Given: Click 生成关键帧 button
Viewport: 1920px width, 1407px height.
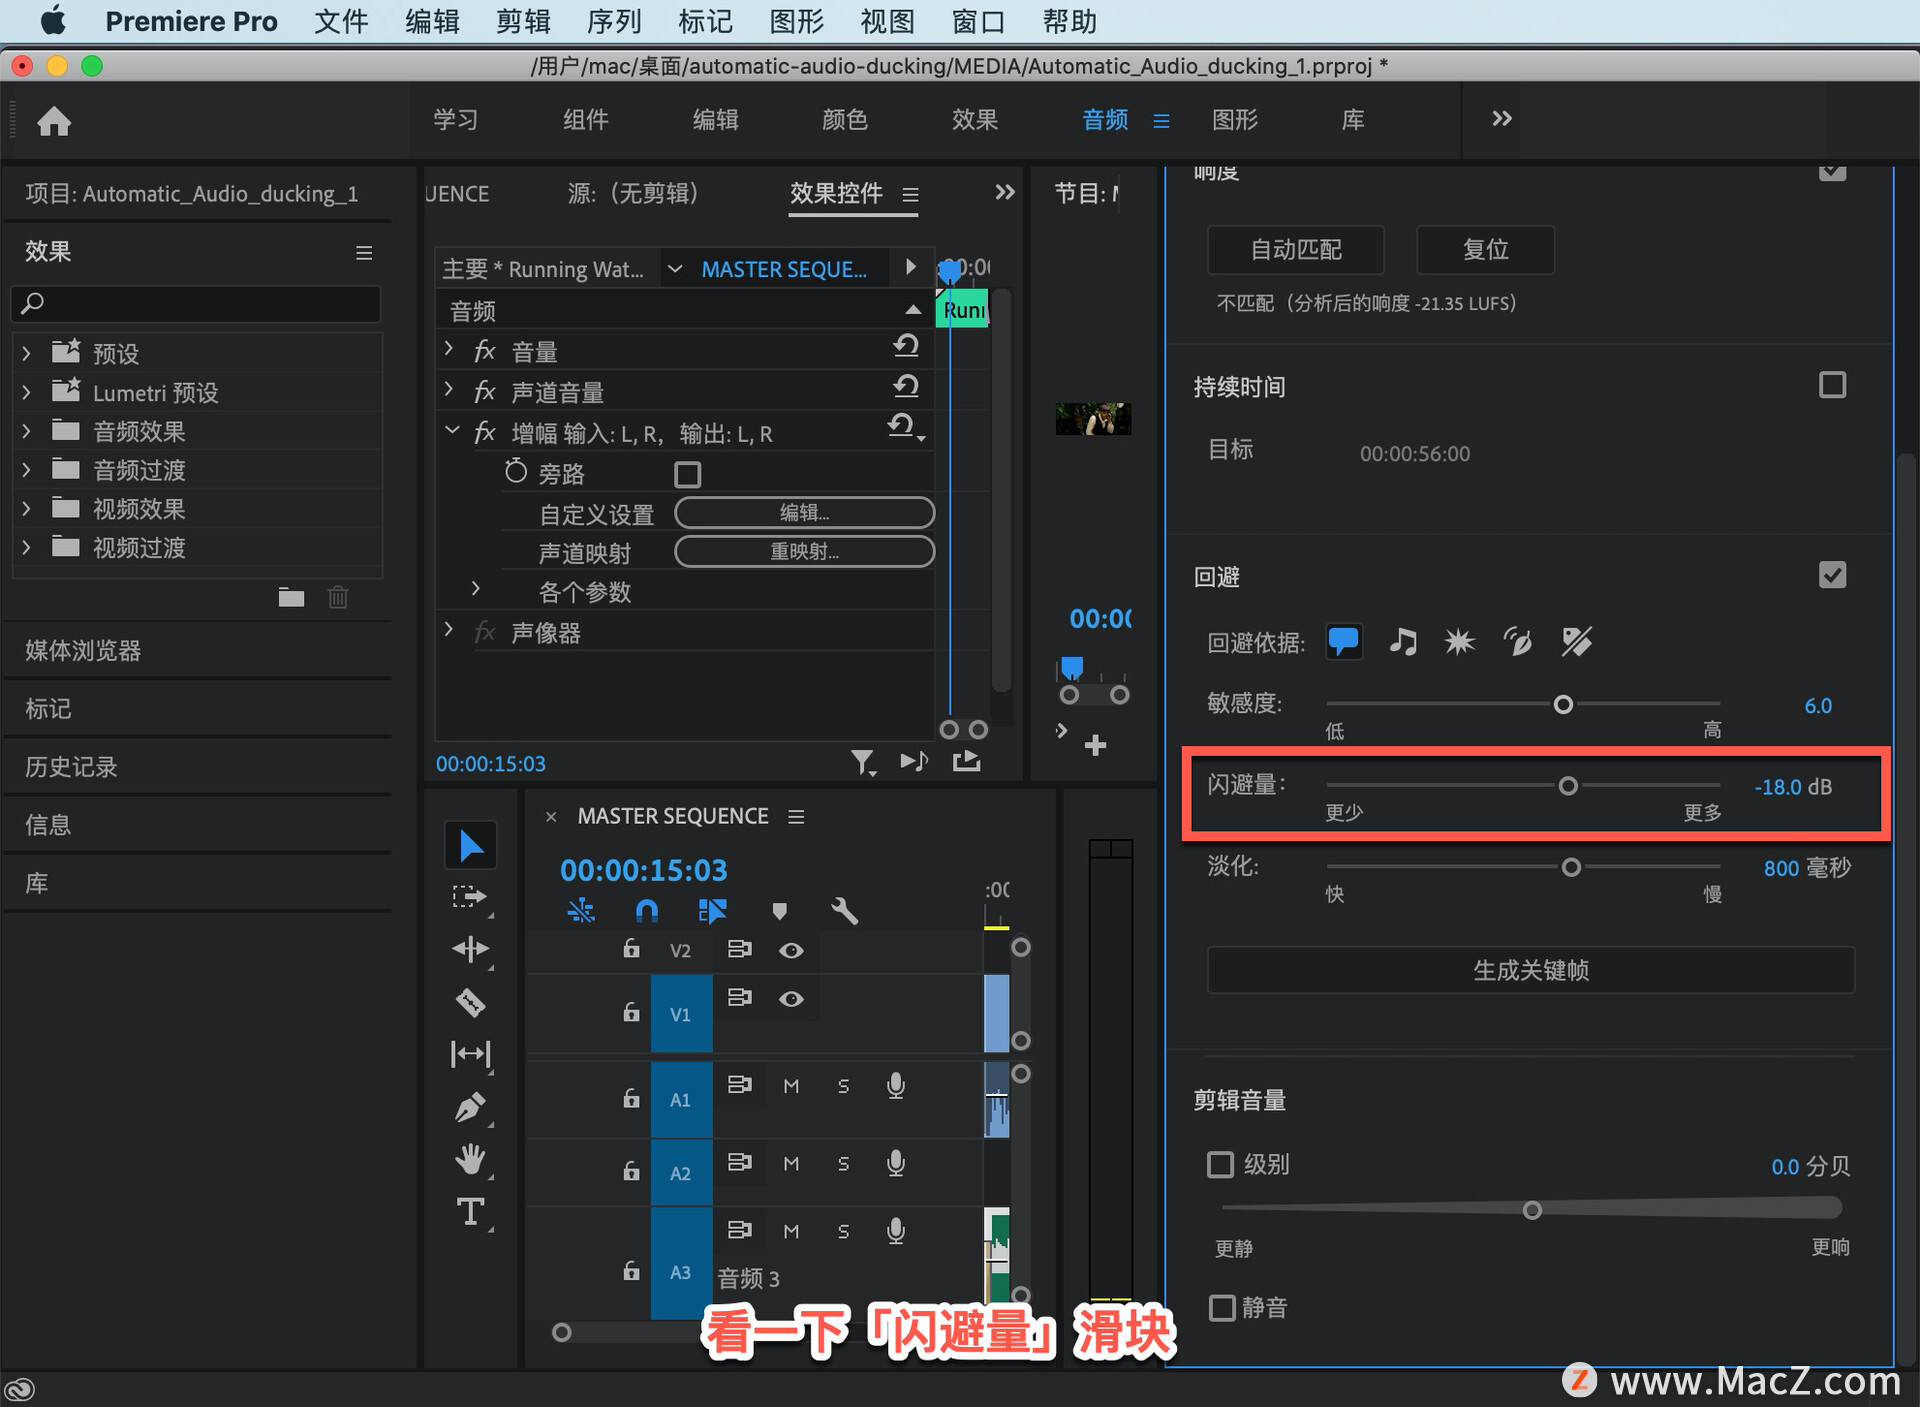Looking at the screenshot, I should pos(1530,970).
